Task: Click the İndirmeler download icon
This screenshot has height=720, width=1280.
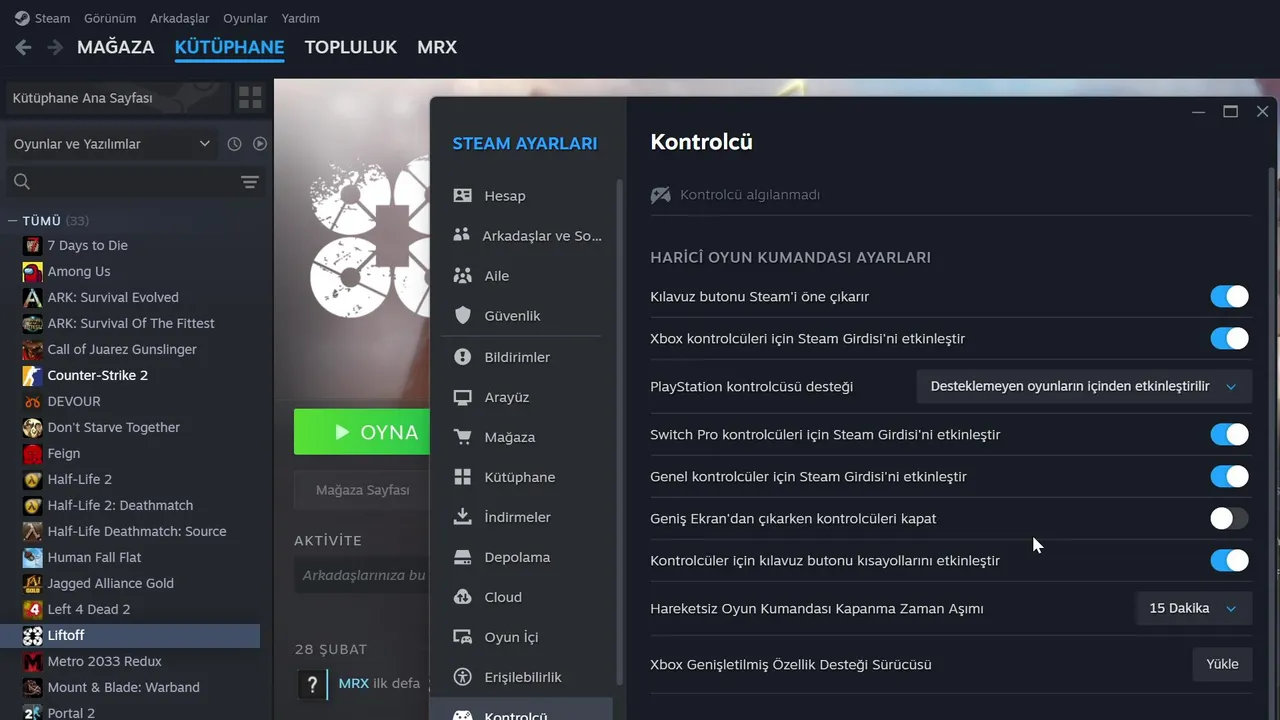Action: coord(462,517)
